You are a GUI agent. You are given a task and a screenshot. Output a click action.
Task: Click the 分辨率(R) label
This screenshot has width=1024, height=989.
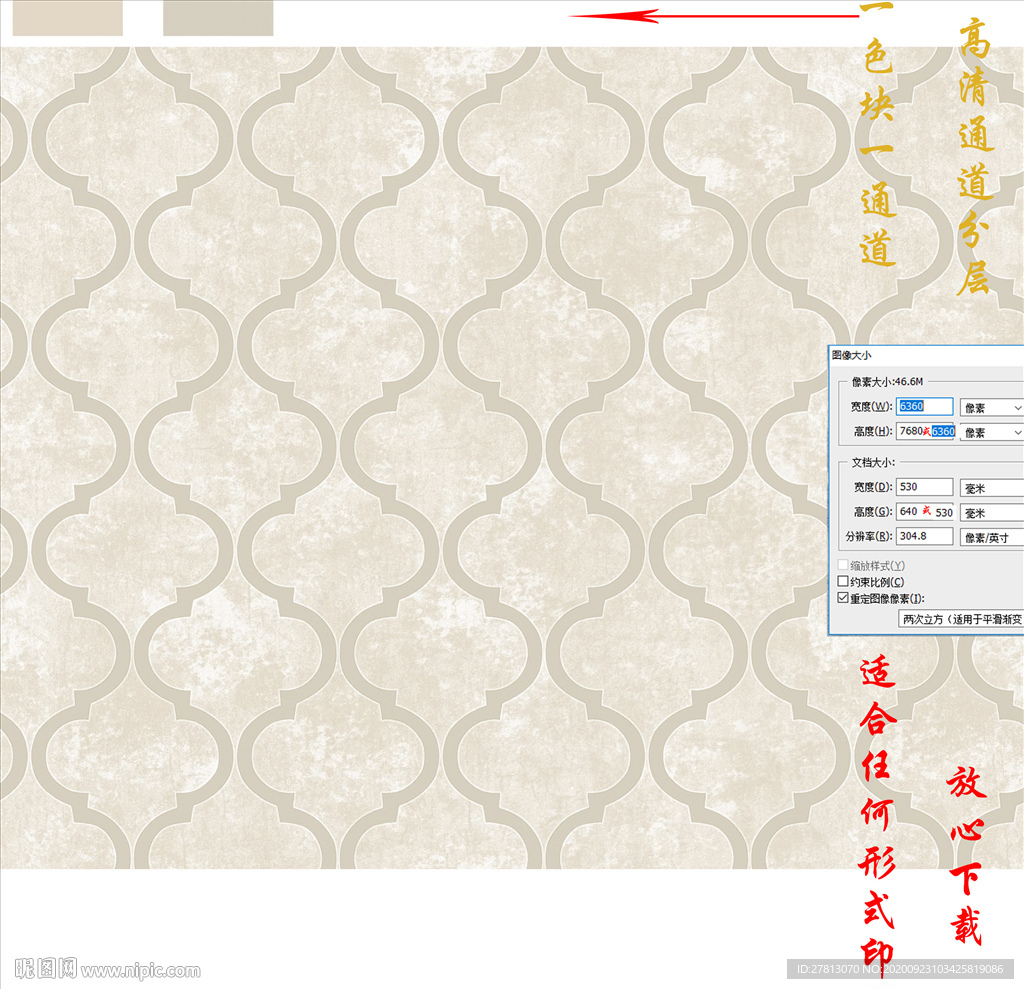tap(869, 536)
